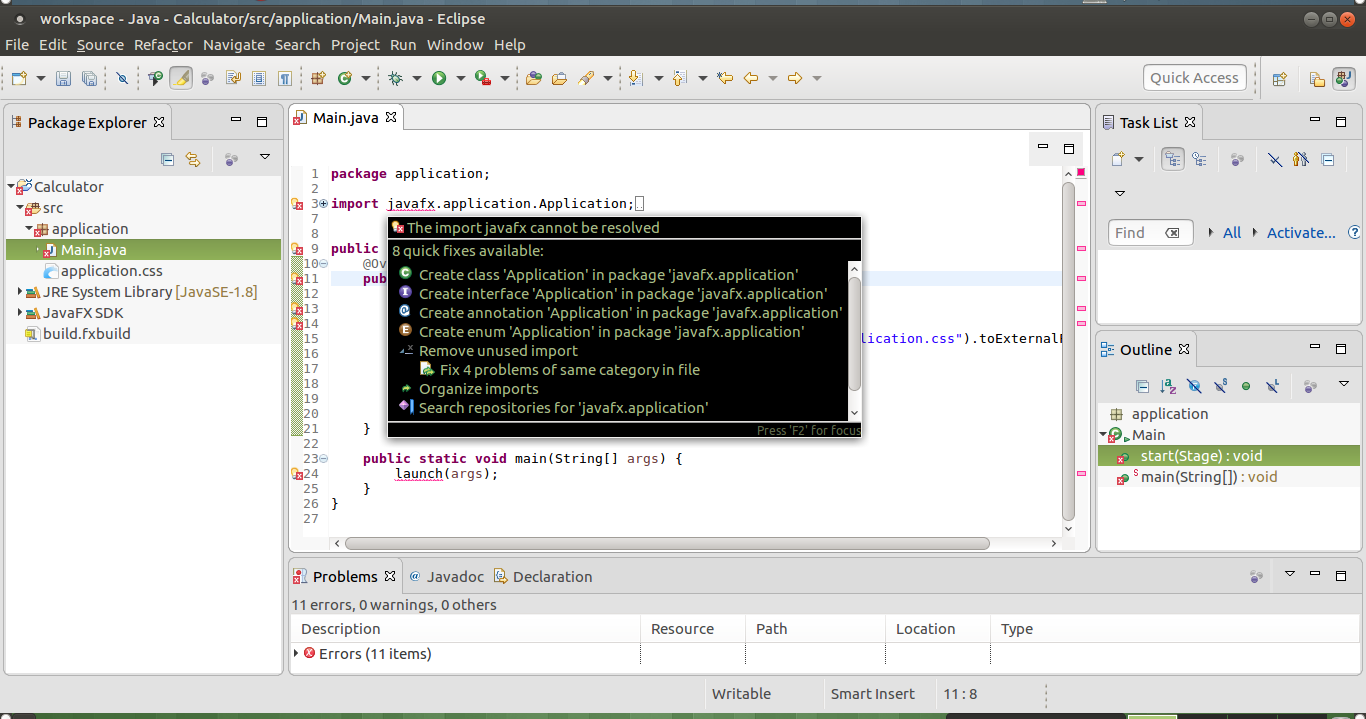Expand the JRE System Library node
This screenshot has height=719, width=1366.
20,292
